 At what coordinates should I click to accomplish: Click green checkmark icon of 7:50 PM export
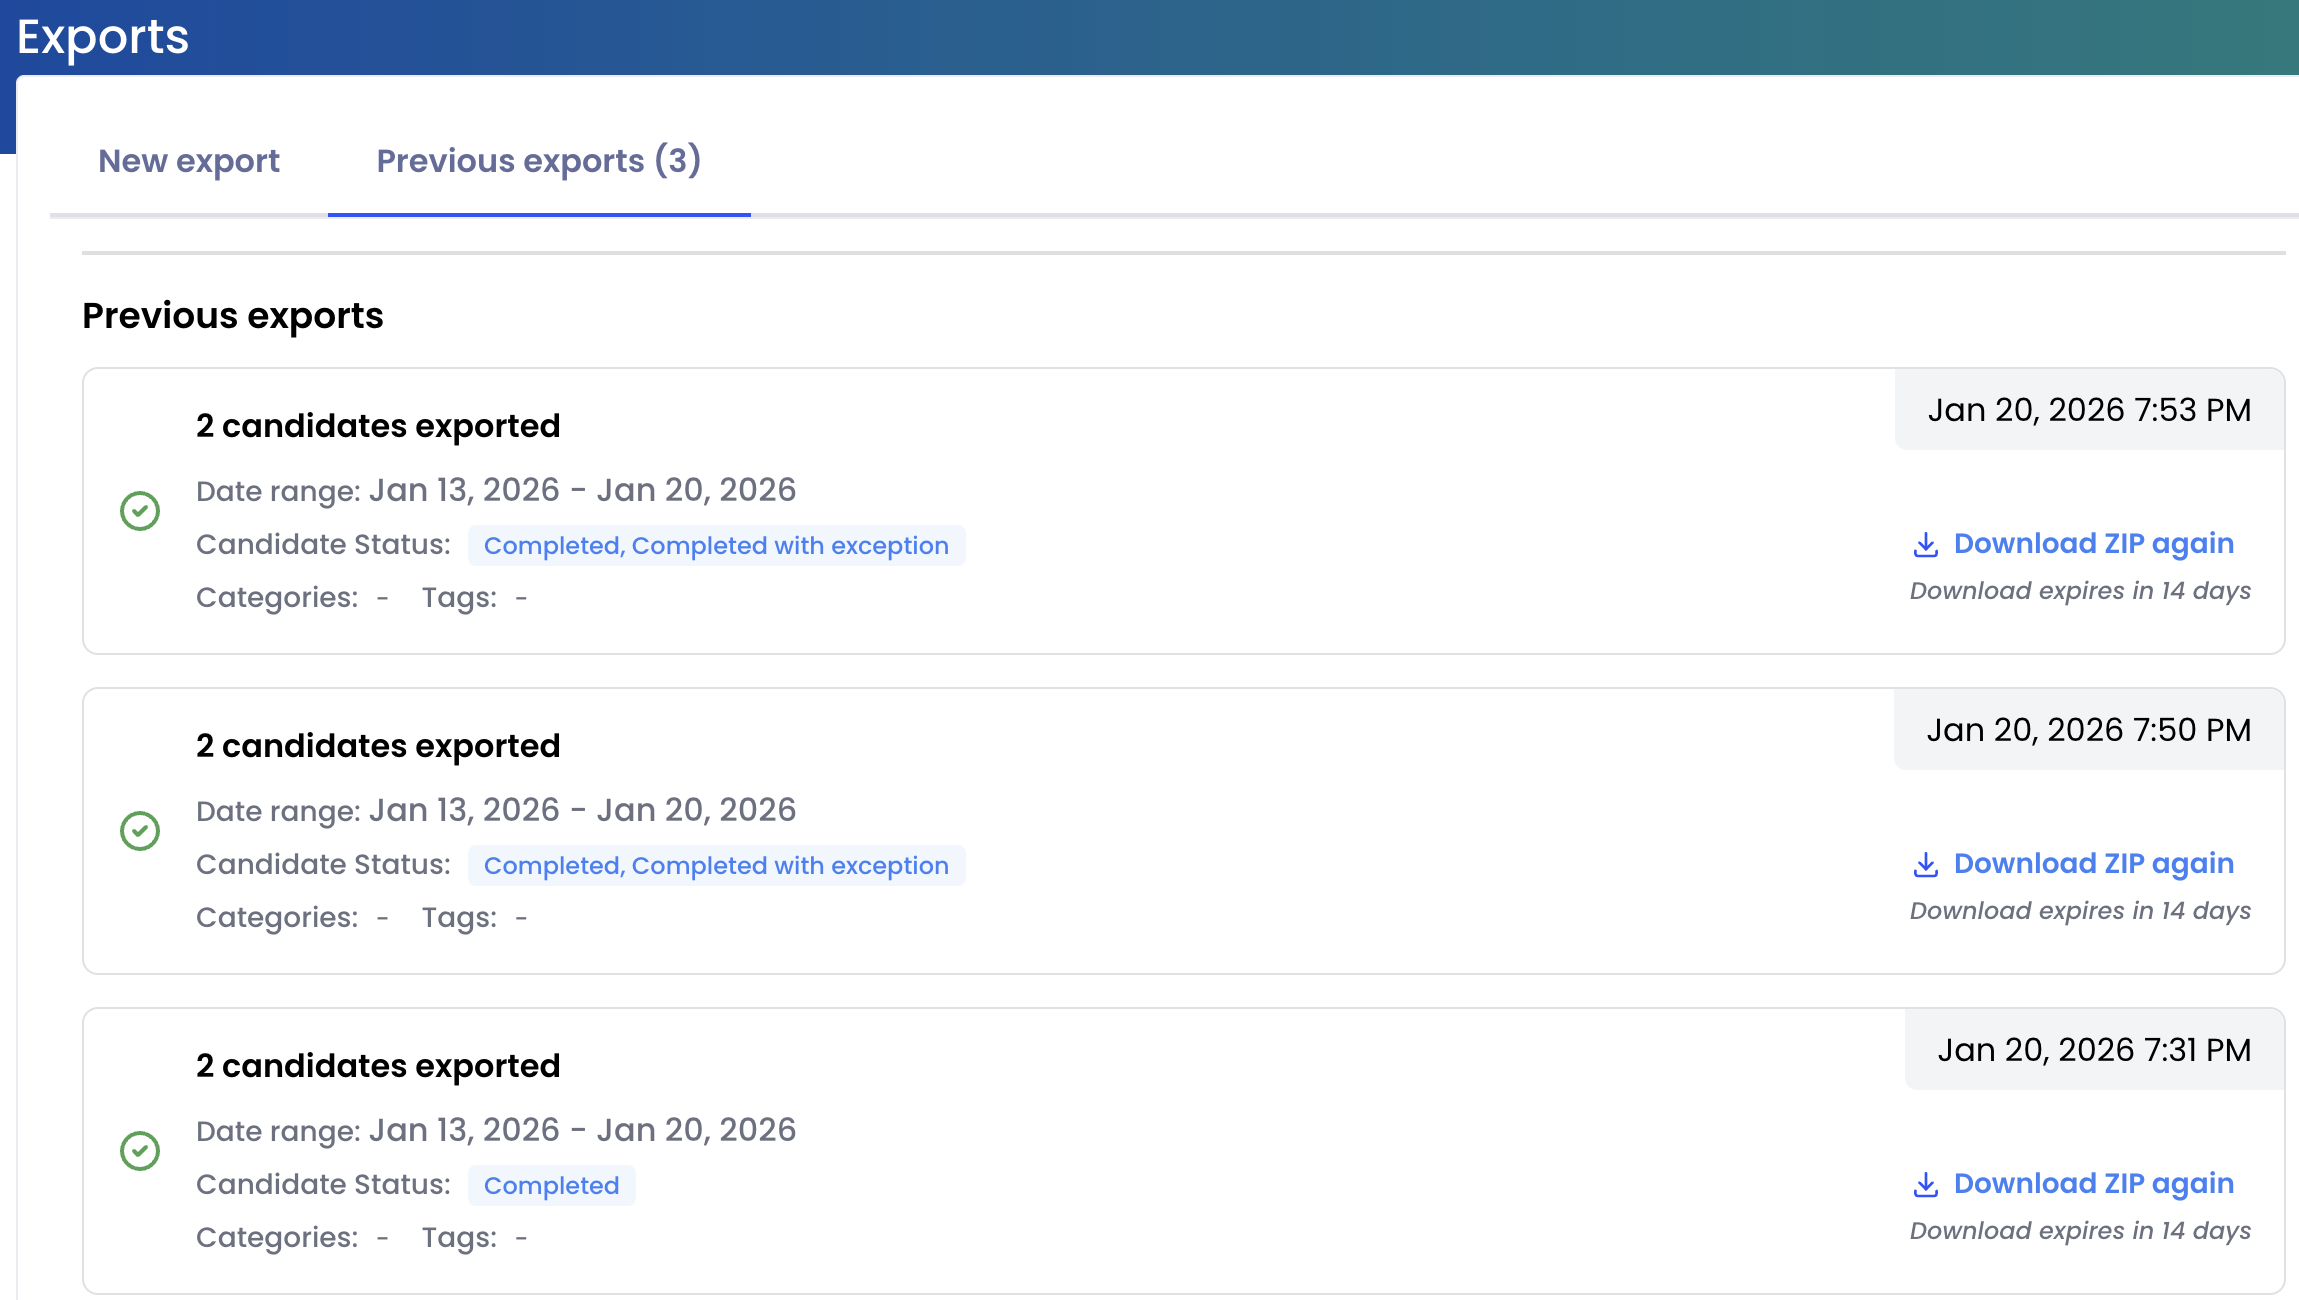pyautogui.click(x=140, y=831)
